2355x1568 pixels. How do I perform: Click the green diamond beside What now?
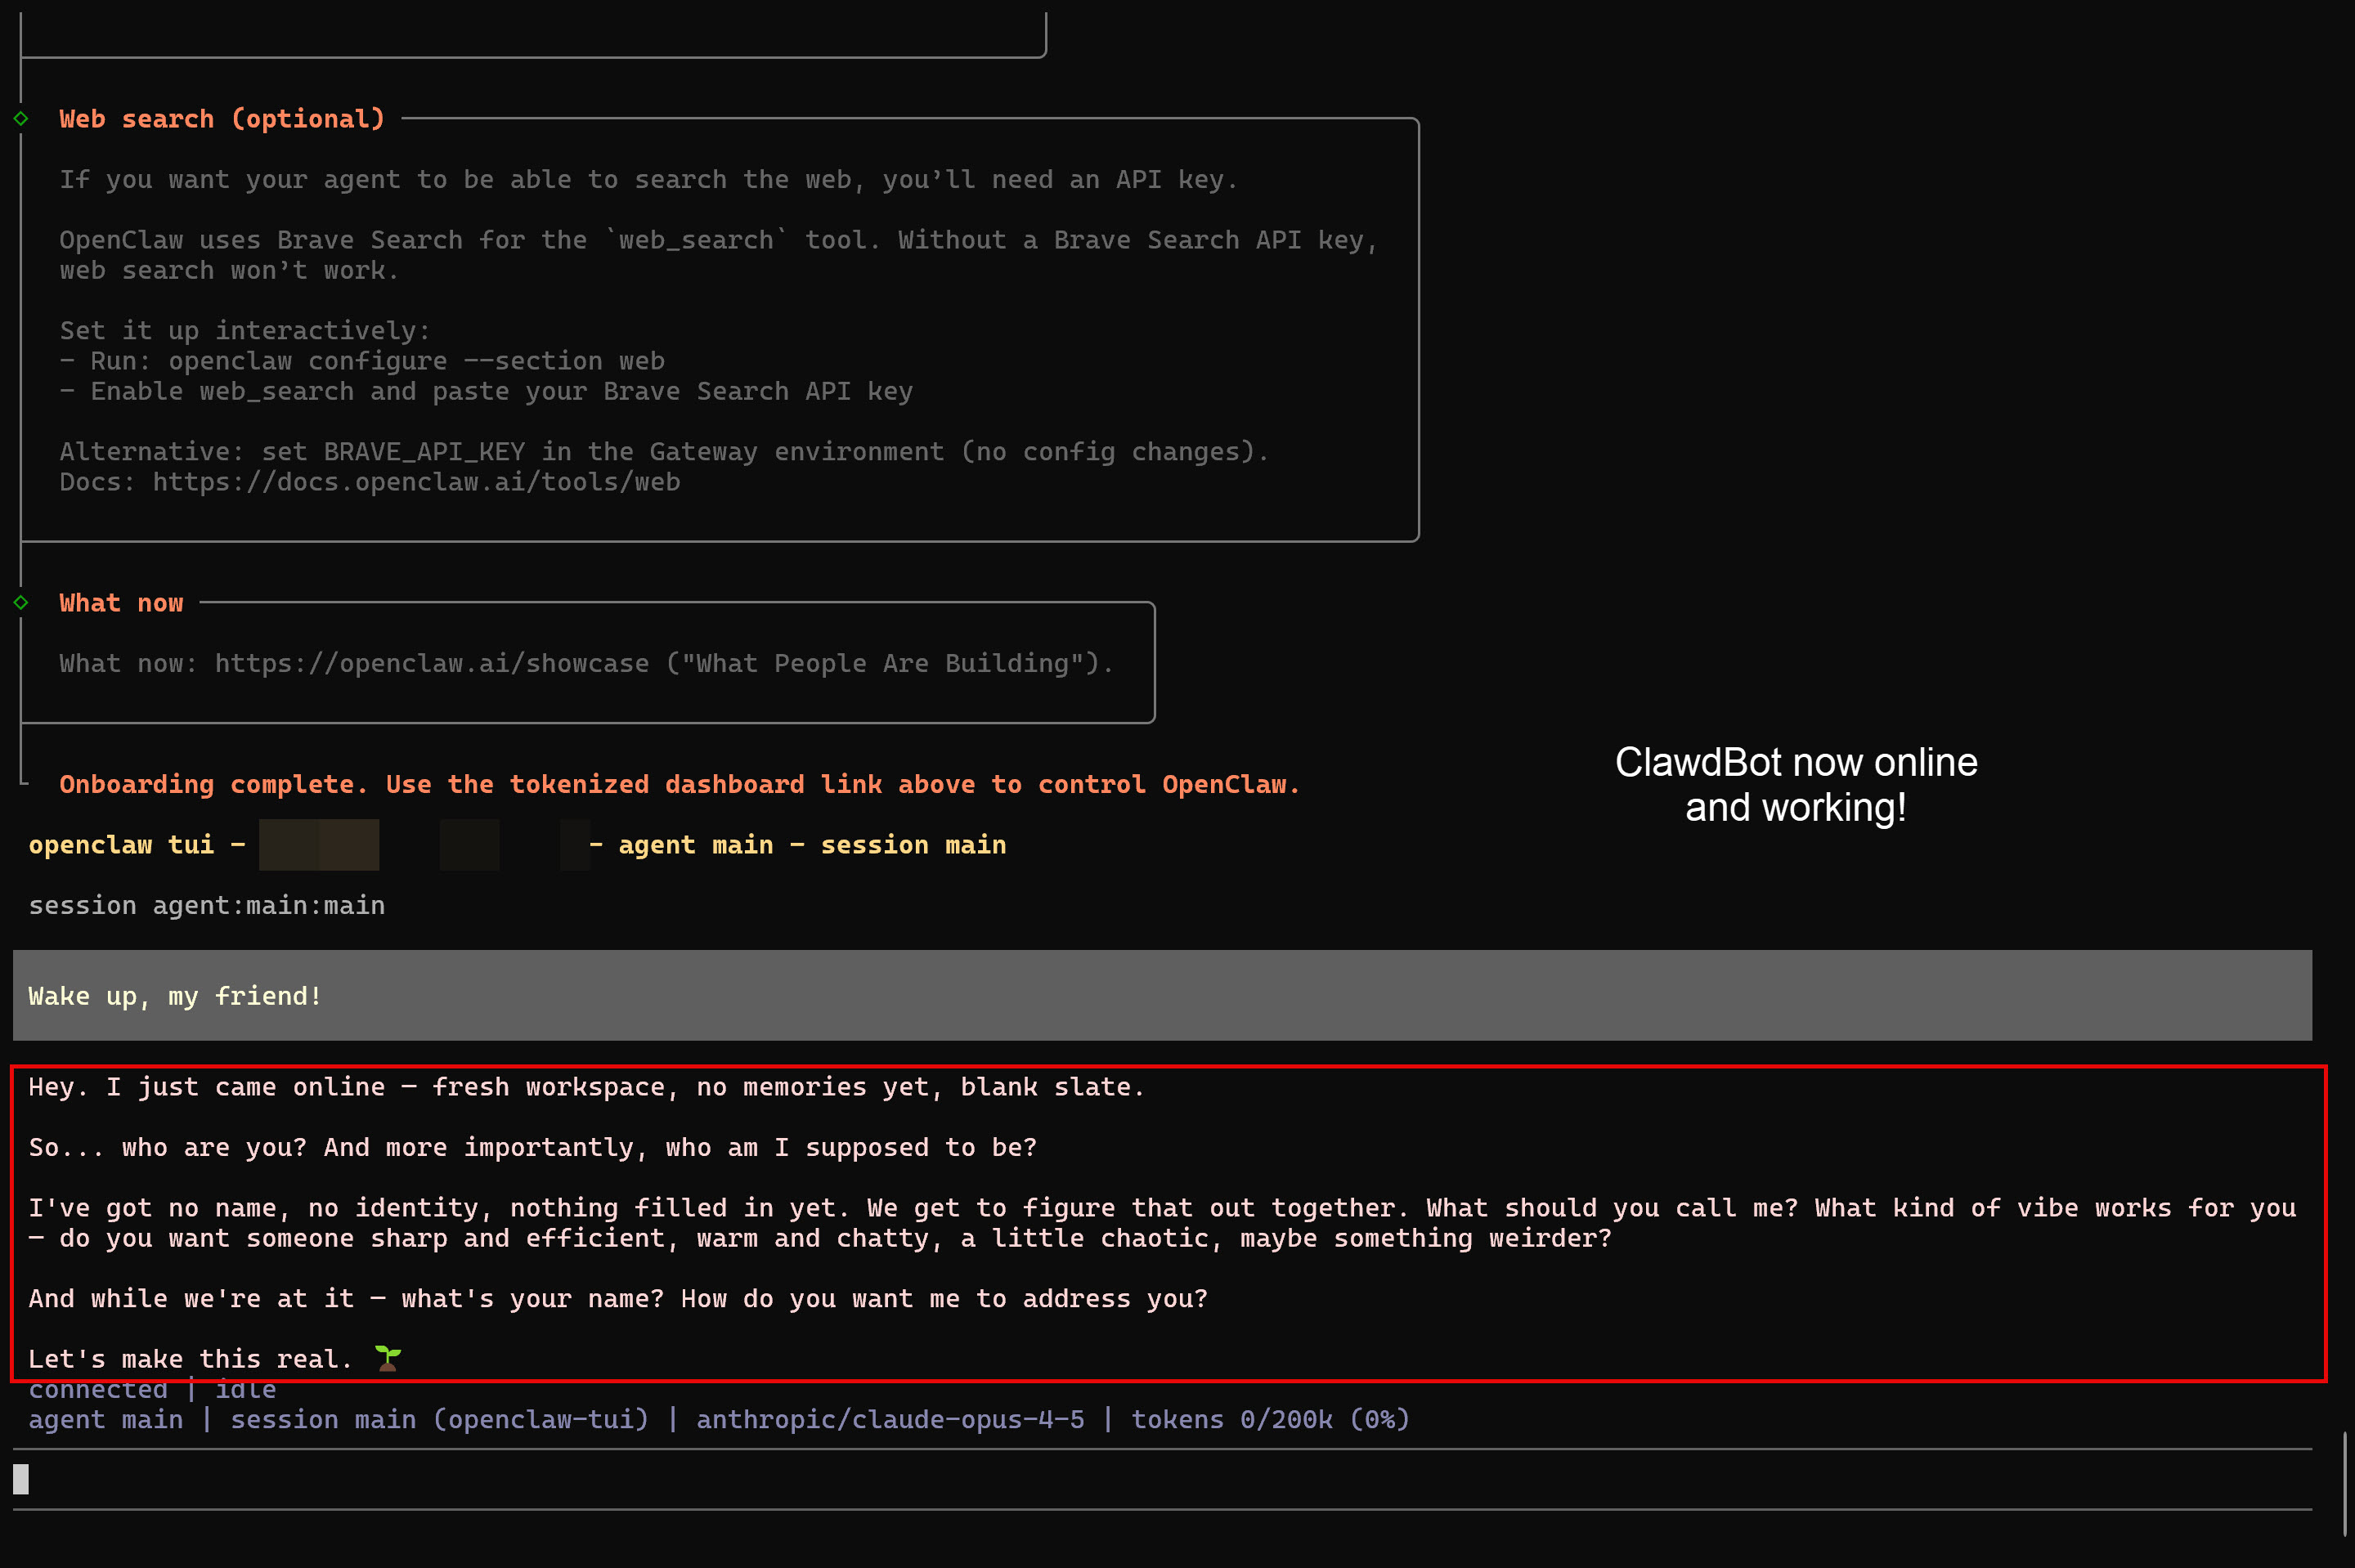[x=21, y=602]
